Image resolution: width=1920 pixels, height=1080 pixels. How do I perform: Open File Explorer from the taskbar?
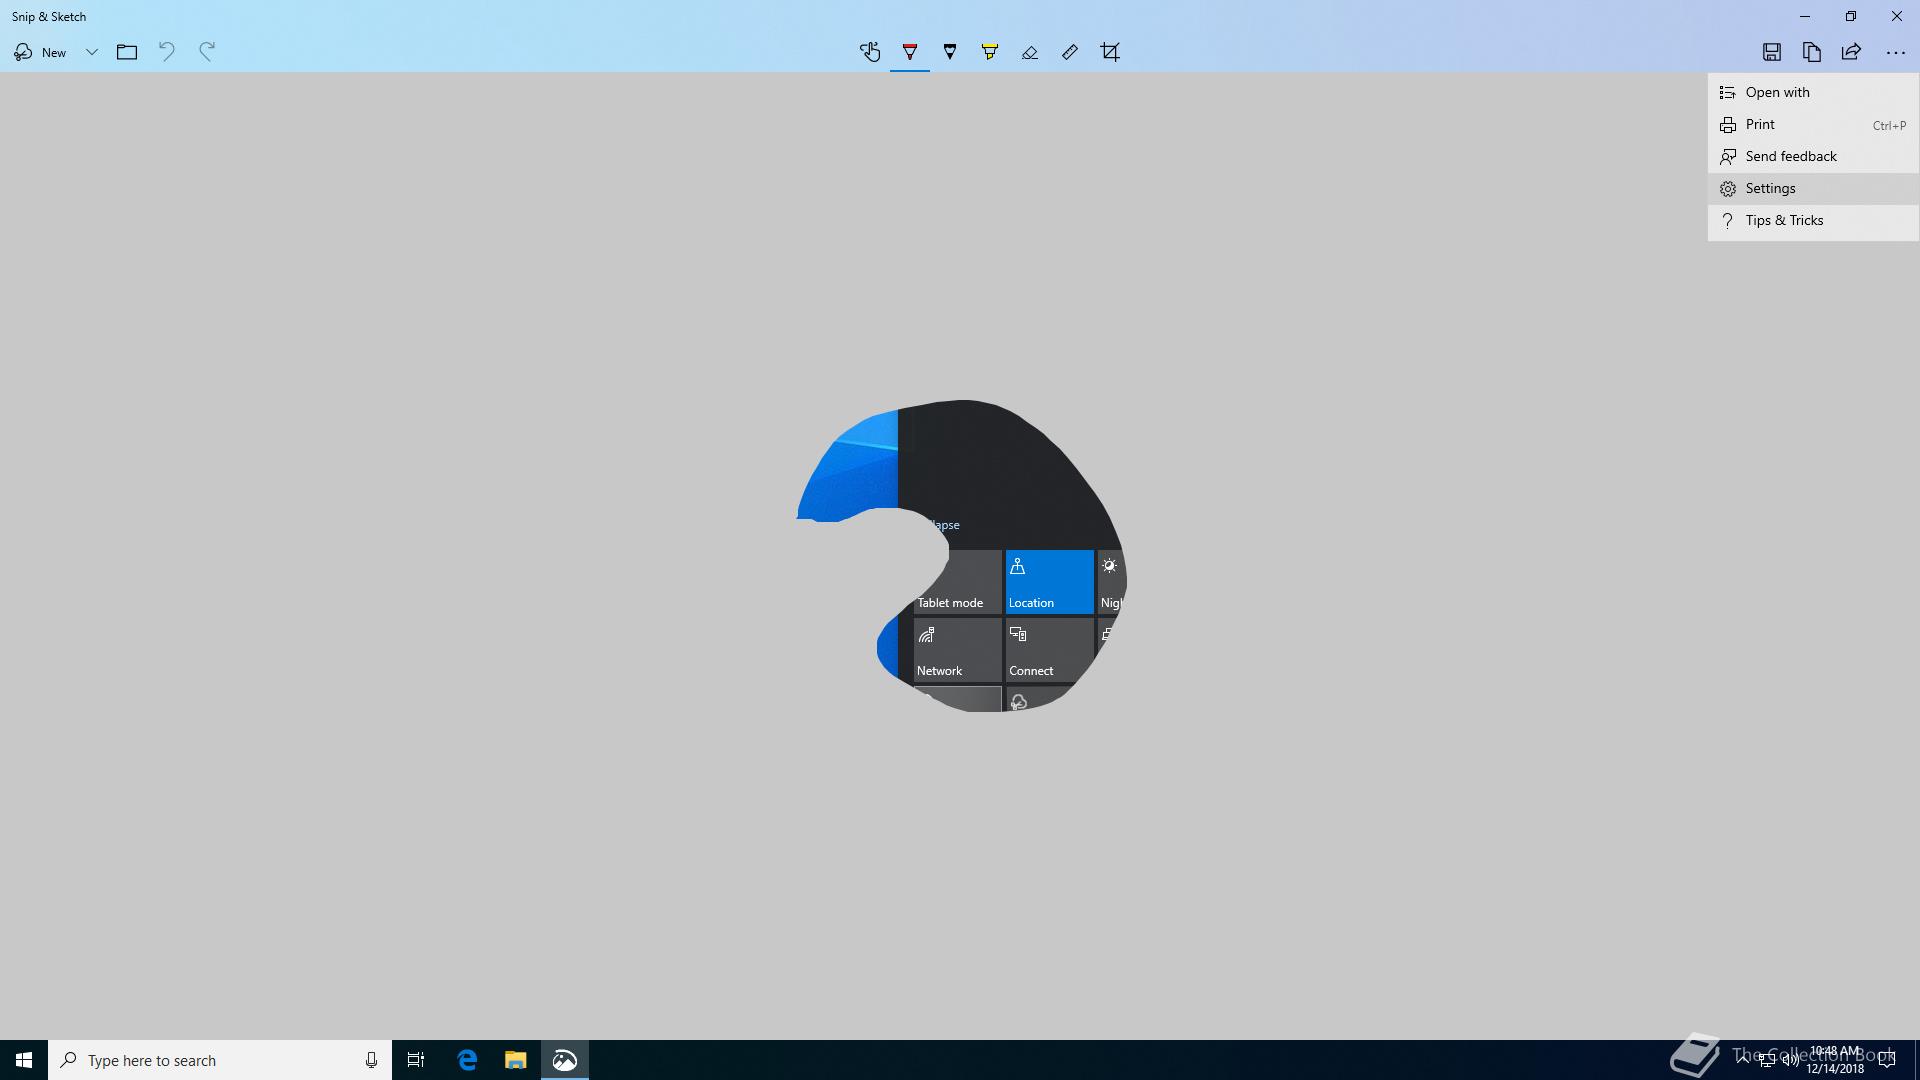(516, 1060)
